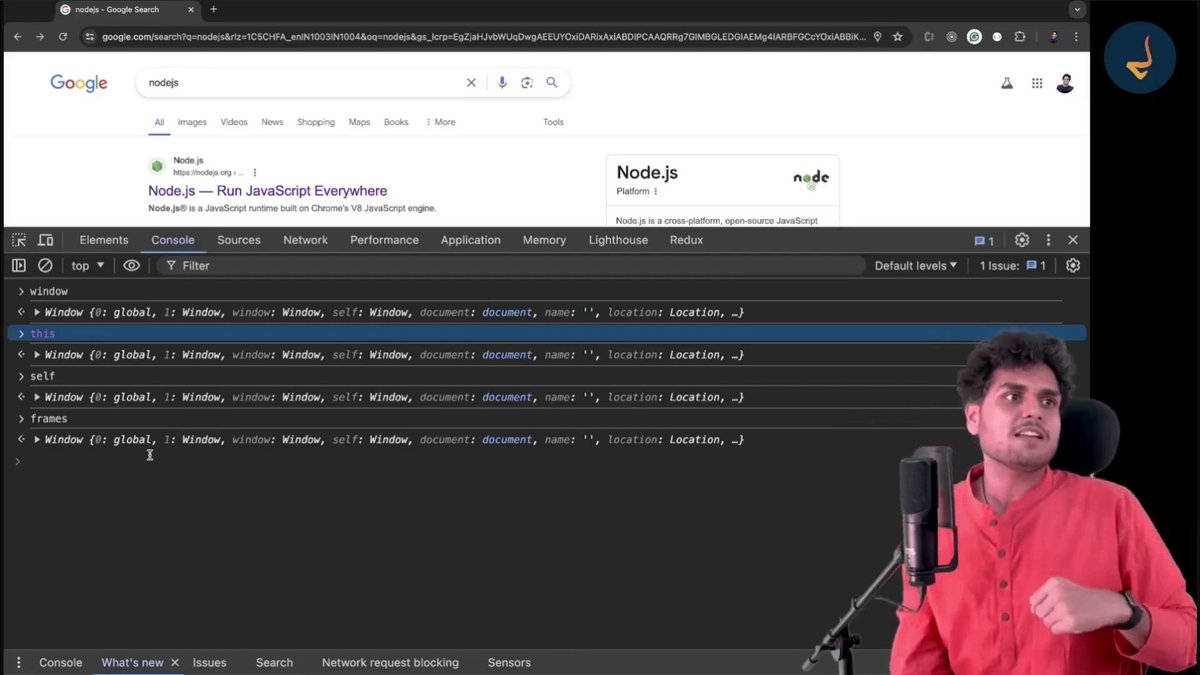Screen dimensions: 1200x675
Task: Bookmark this page with the star icon
Action: (897, 36)
